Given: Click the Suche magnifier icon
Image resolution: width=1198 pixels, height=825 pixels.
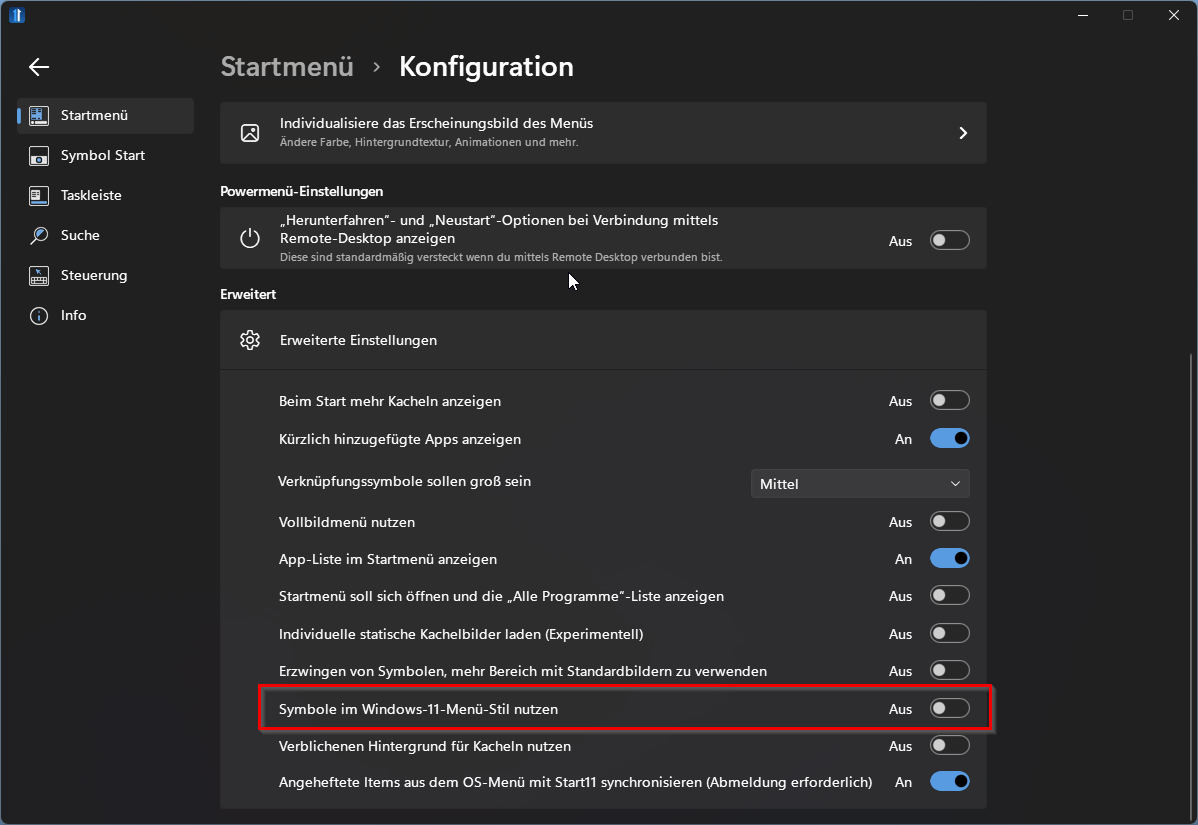Looking at the screenshot, I should click(x=39, y=236).
